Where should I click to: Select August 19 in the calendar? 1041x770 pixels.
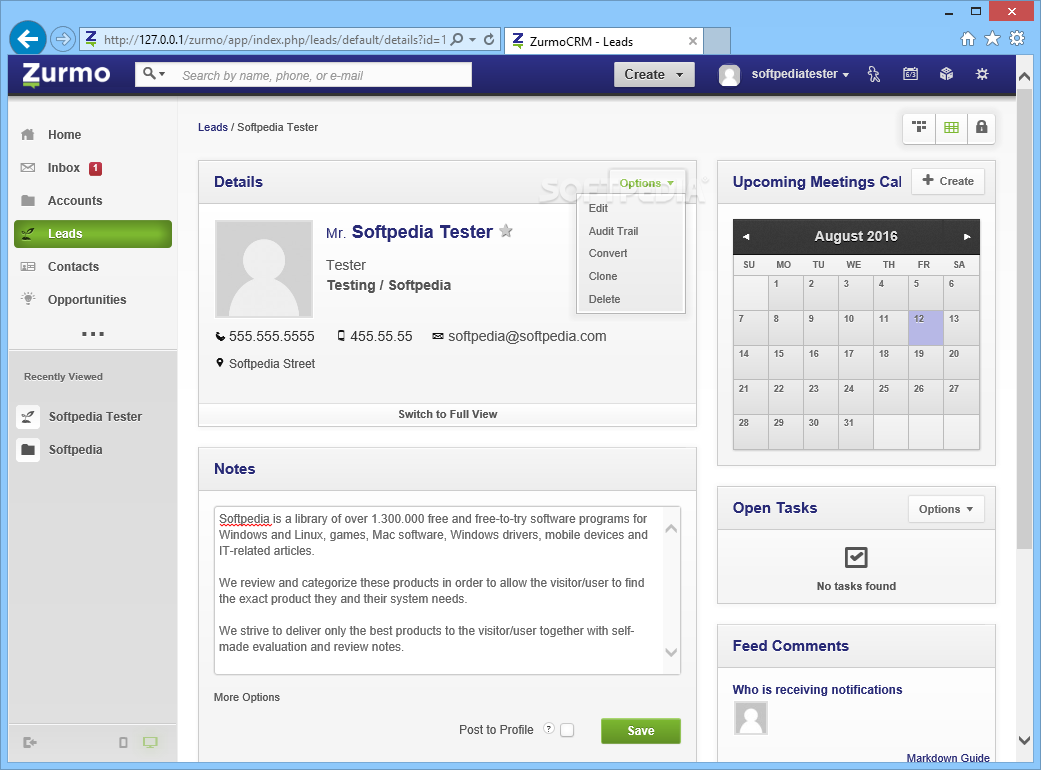click(925, 362)
